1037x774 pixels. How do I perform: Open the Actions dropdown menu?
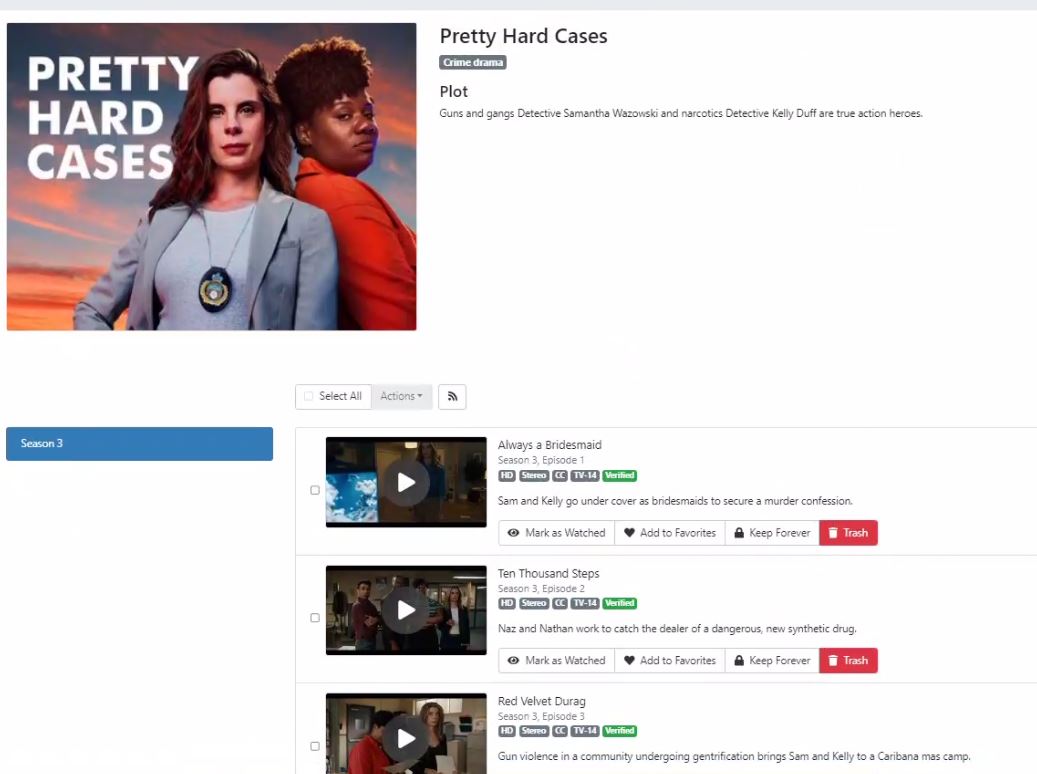401,397
